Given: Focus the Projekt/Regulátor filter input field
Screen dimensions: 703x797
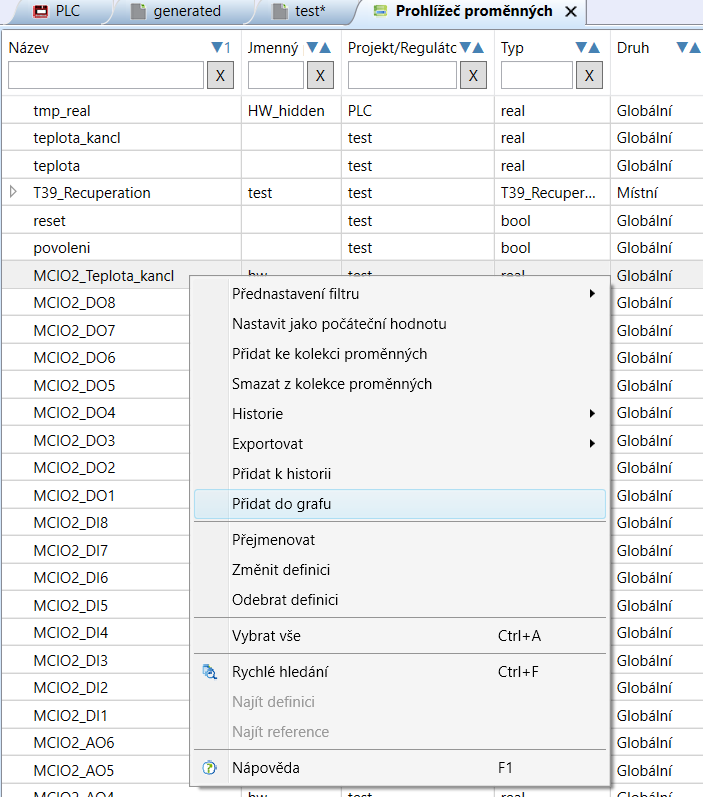Looking at the screenshot, I should [x=402, y=76].
